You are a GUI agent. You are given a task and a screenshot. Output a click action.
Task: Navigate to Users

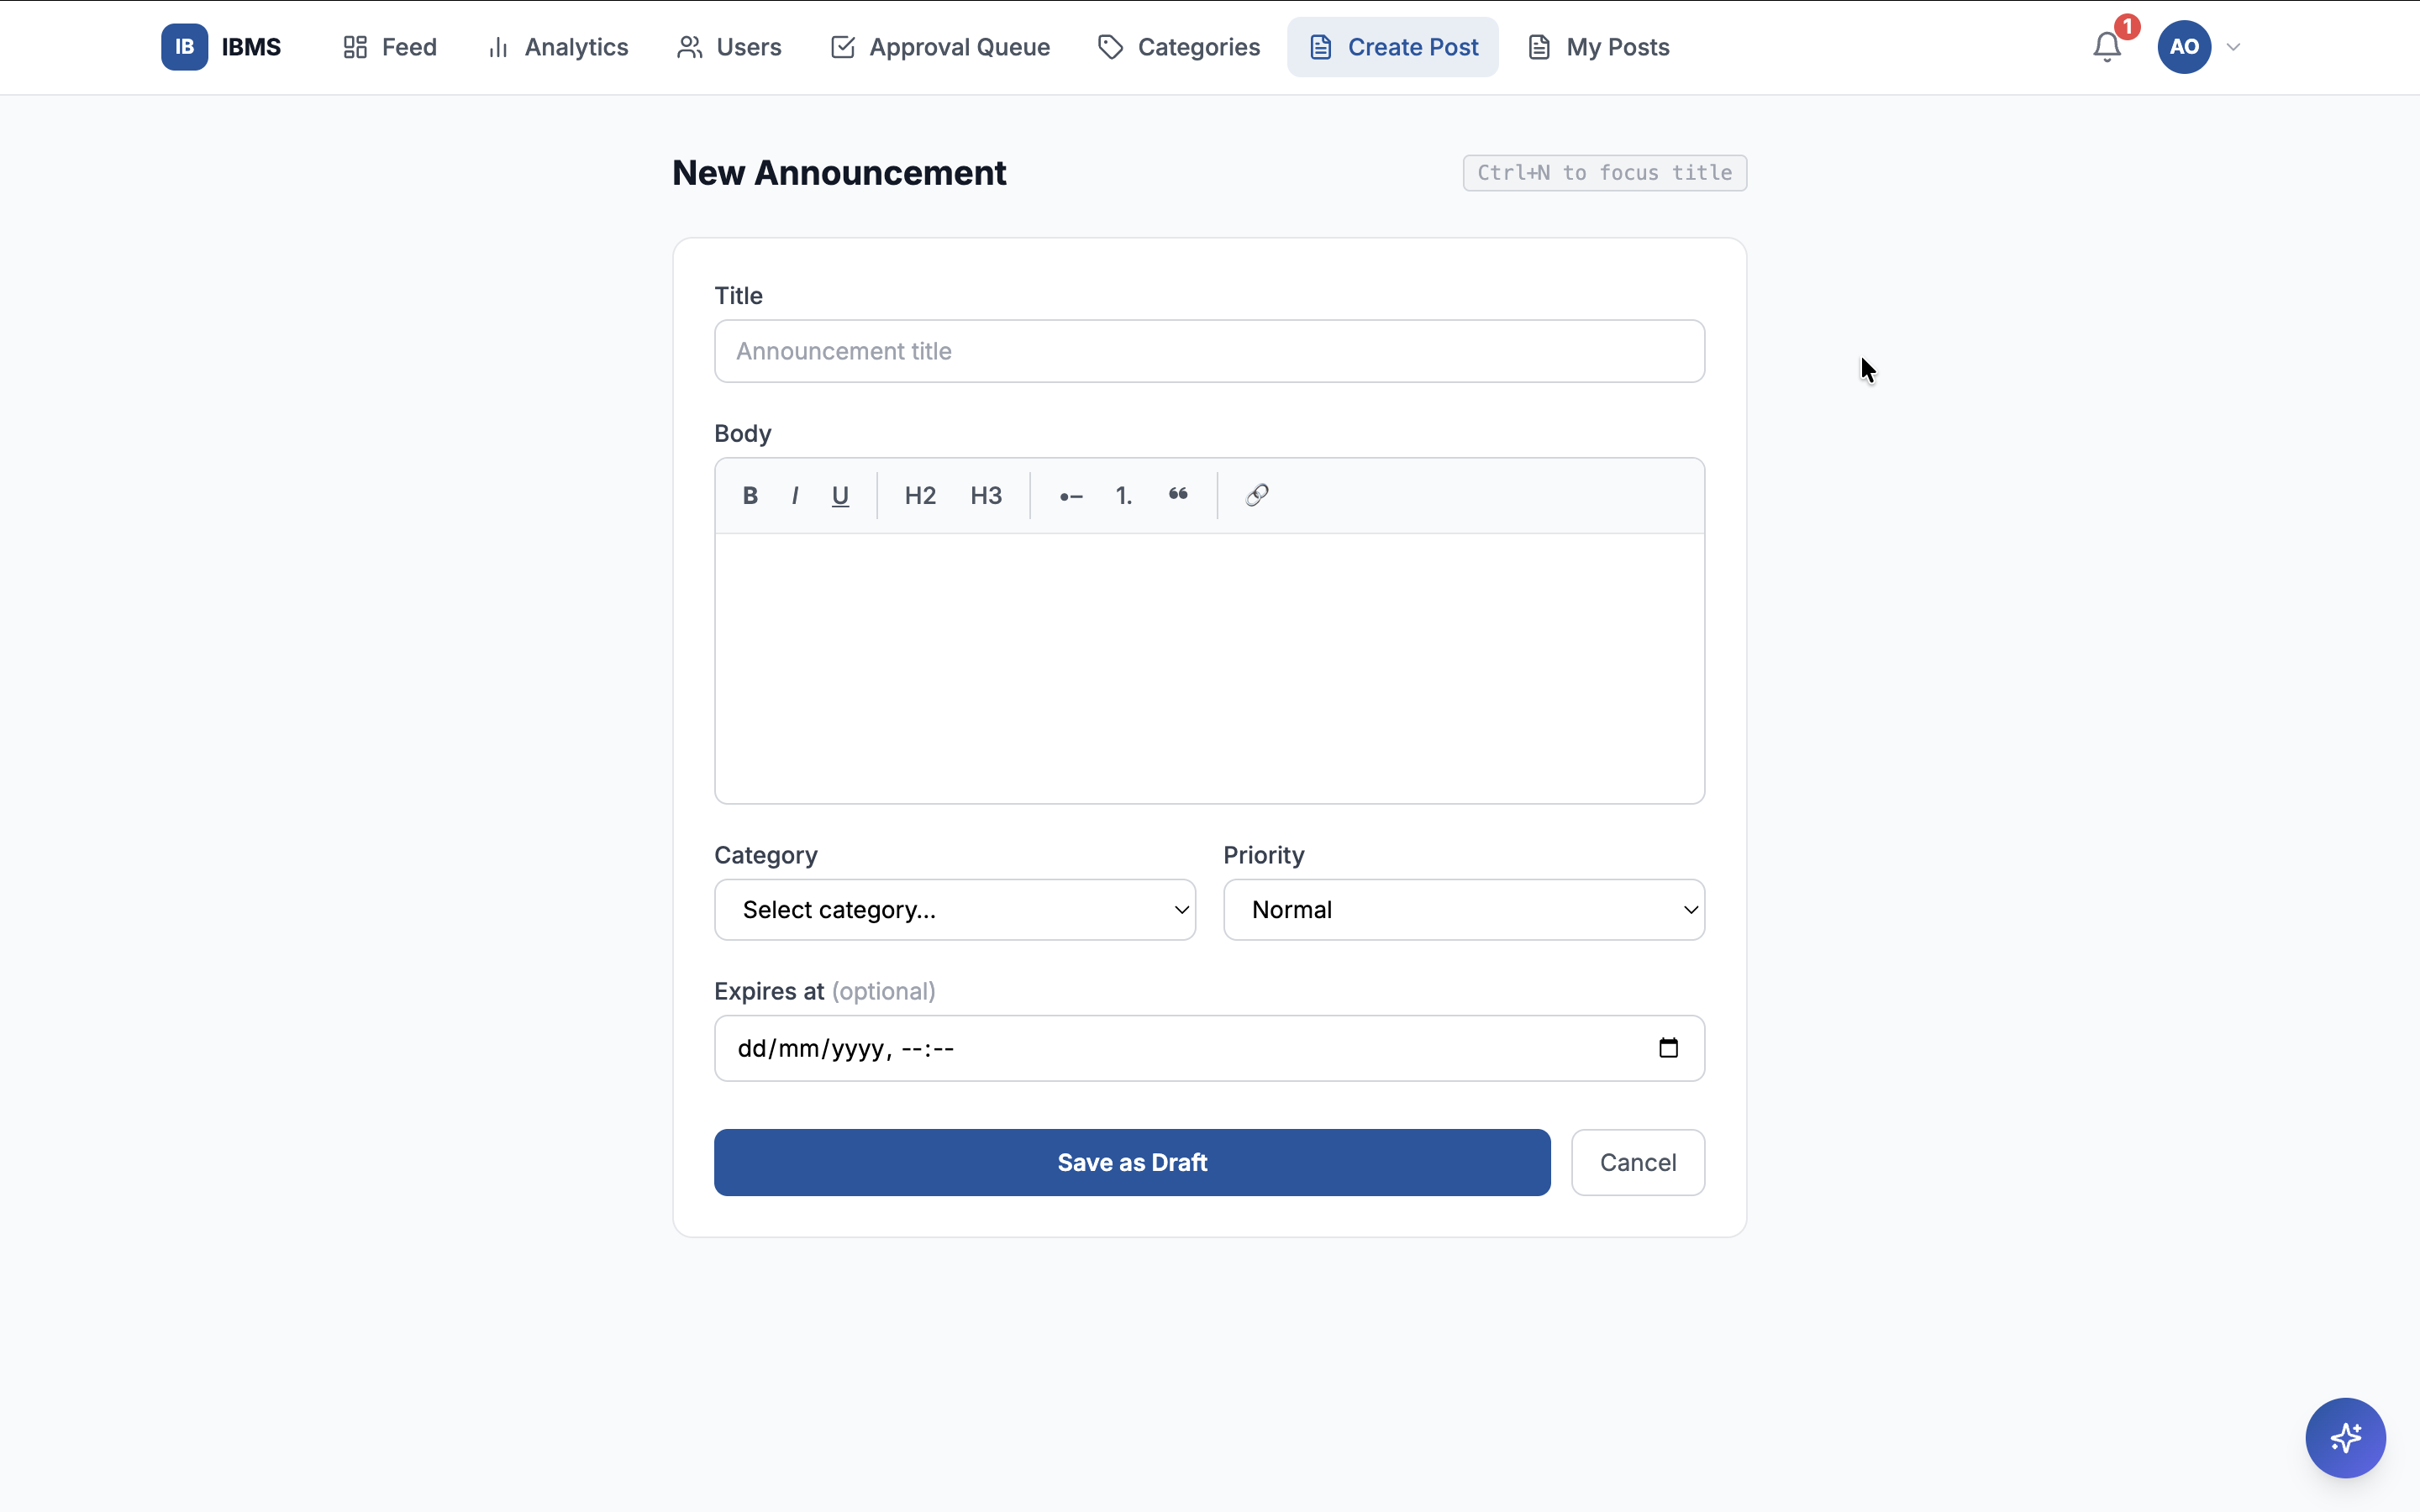(x=729, y=47)
